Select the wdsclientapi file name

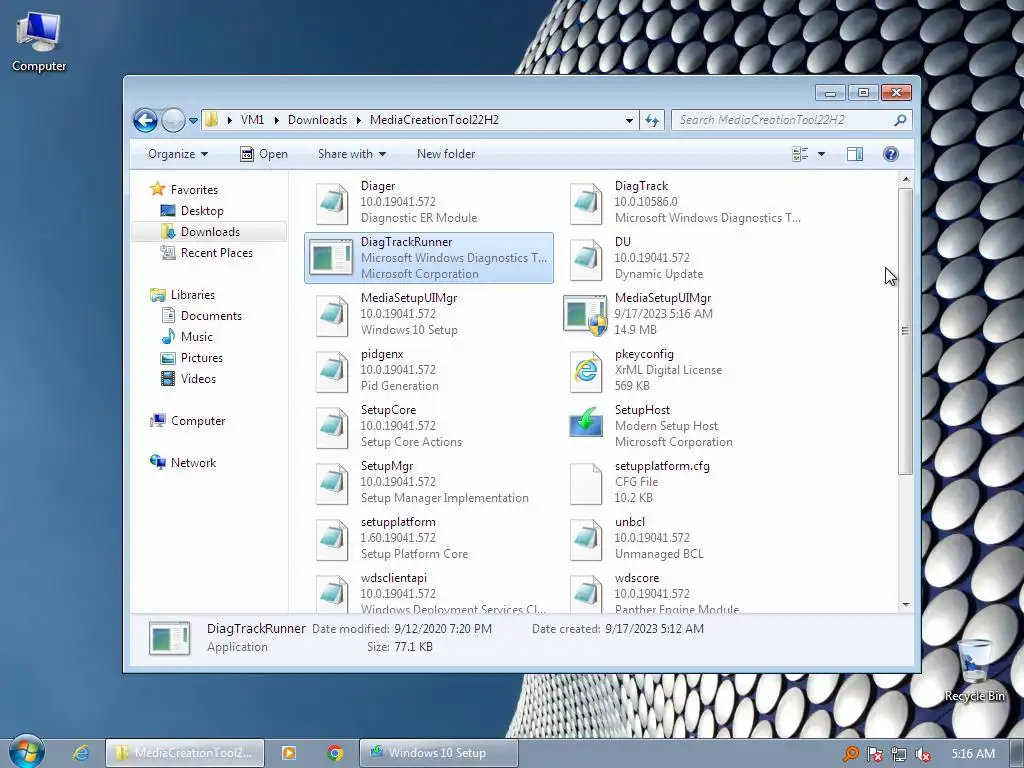(x=393, y=578)
